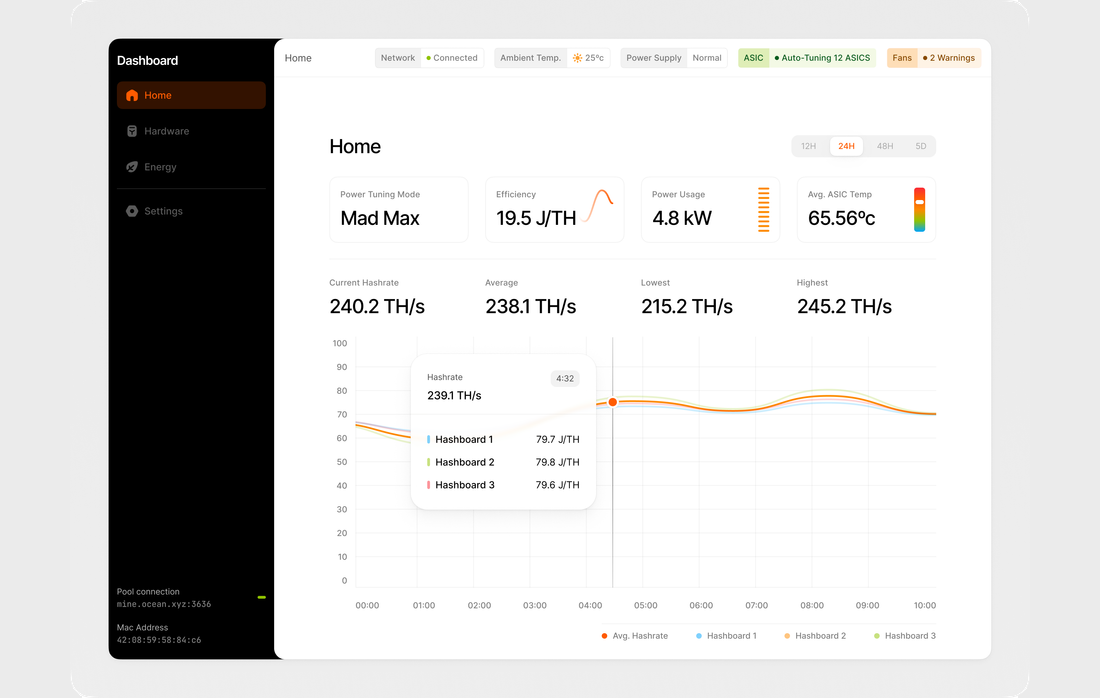1100x698 pixels.
Task: Select the orange data point marker on the hashrate chart
Action: pos(612,402)
